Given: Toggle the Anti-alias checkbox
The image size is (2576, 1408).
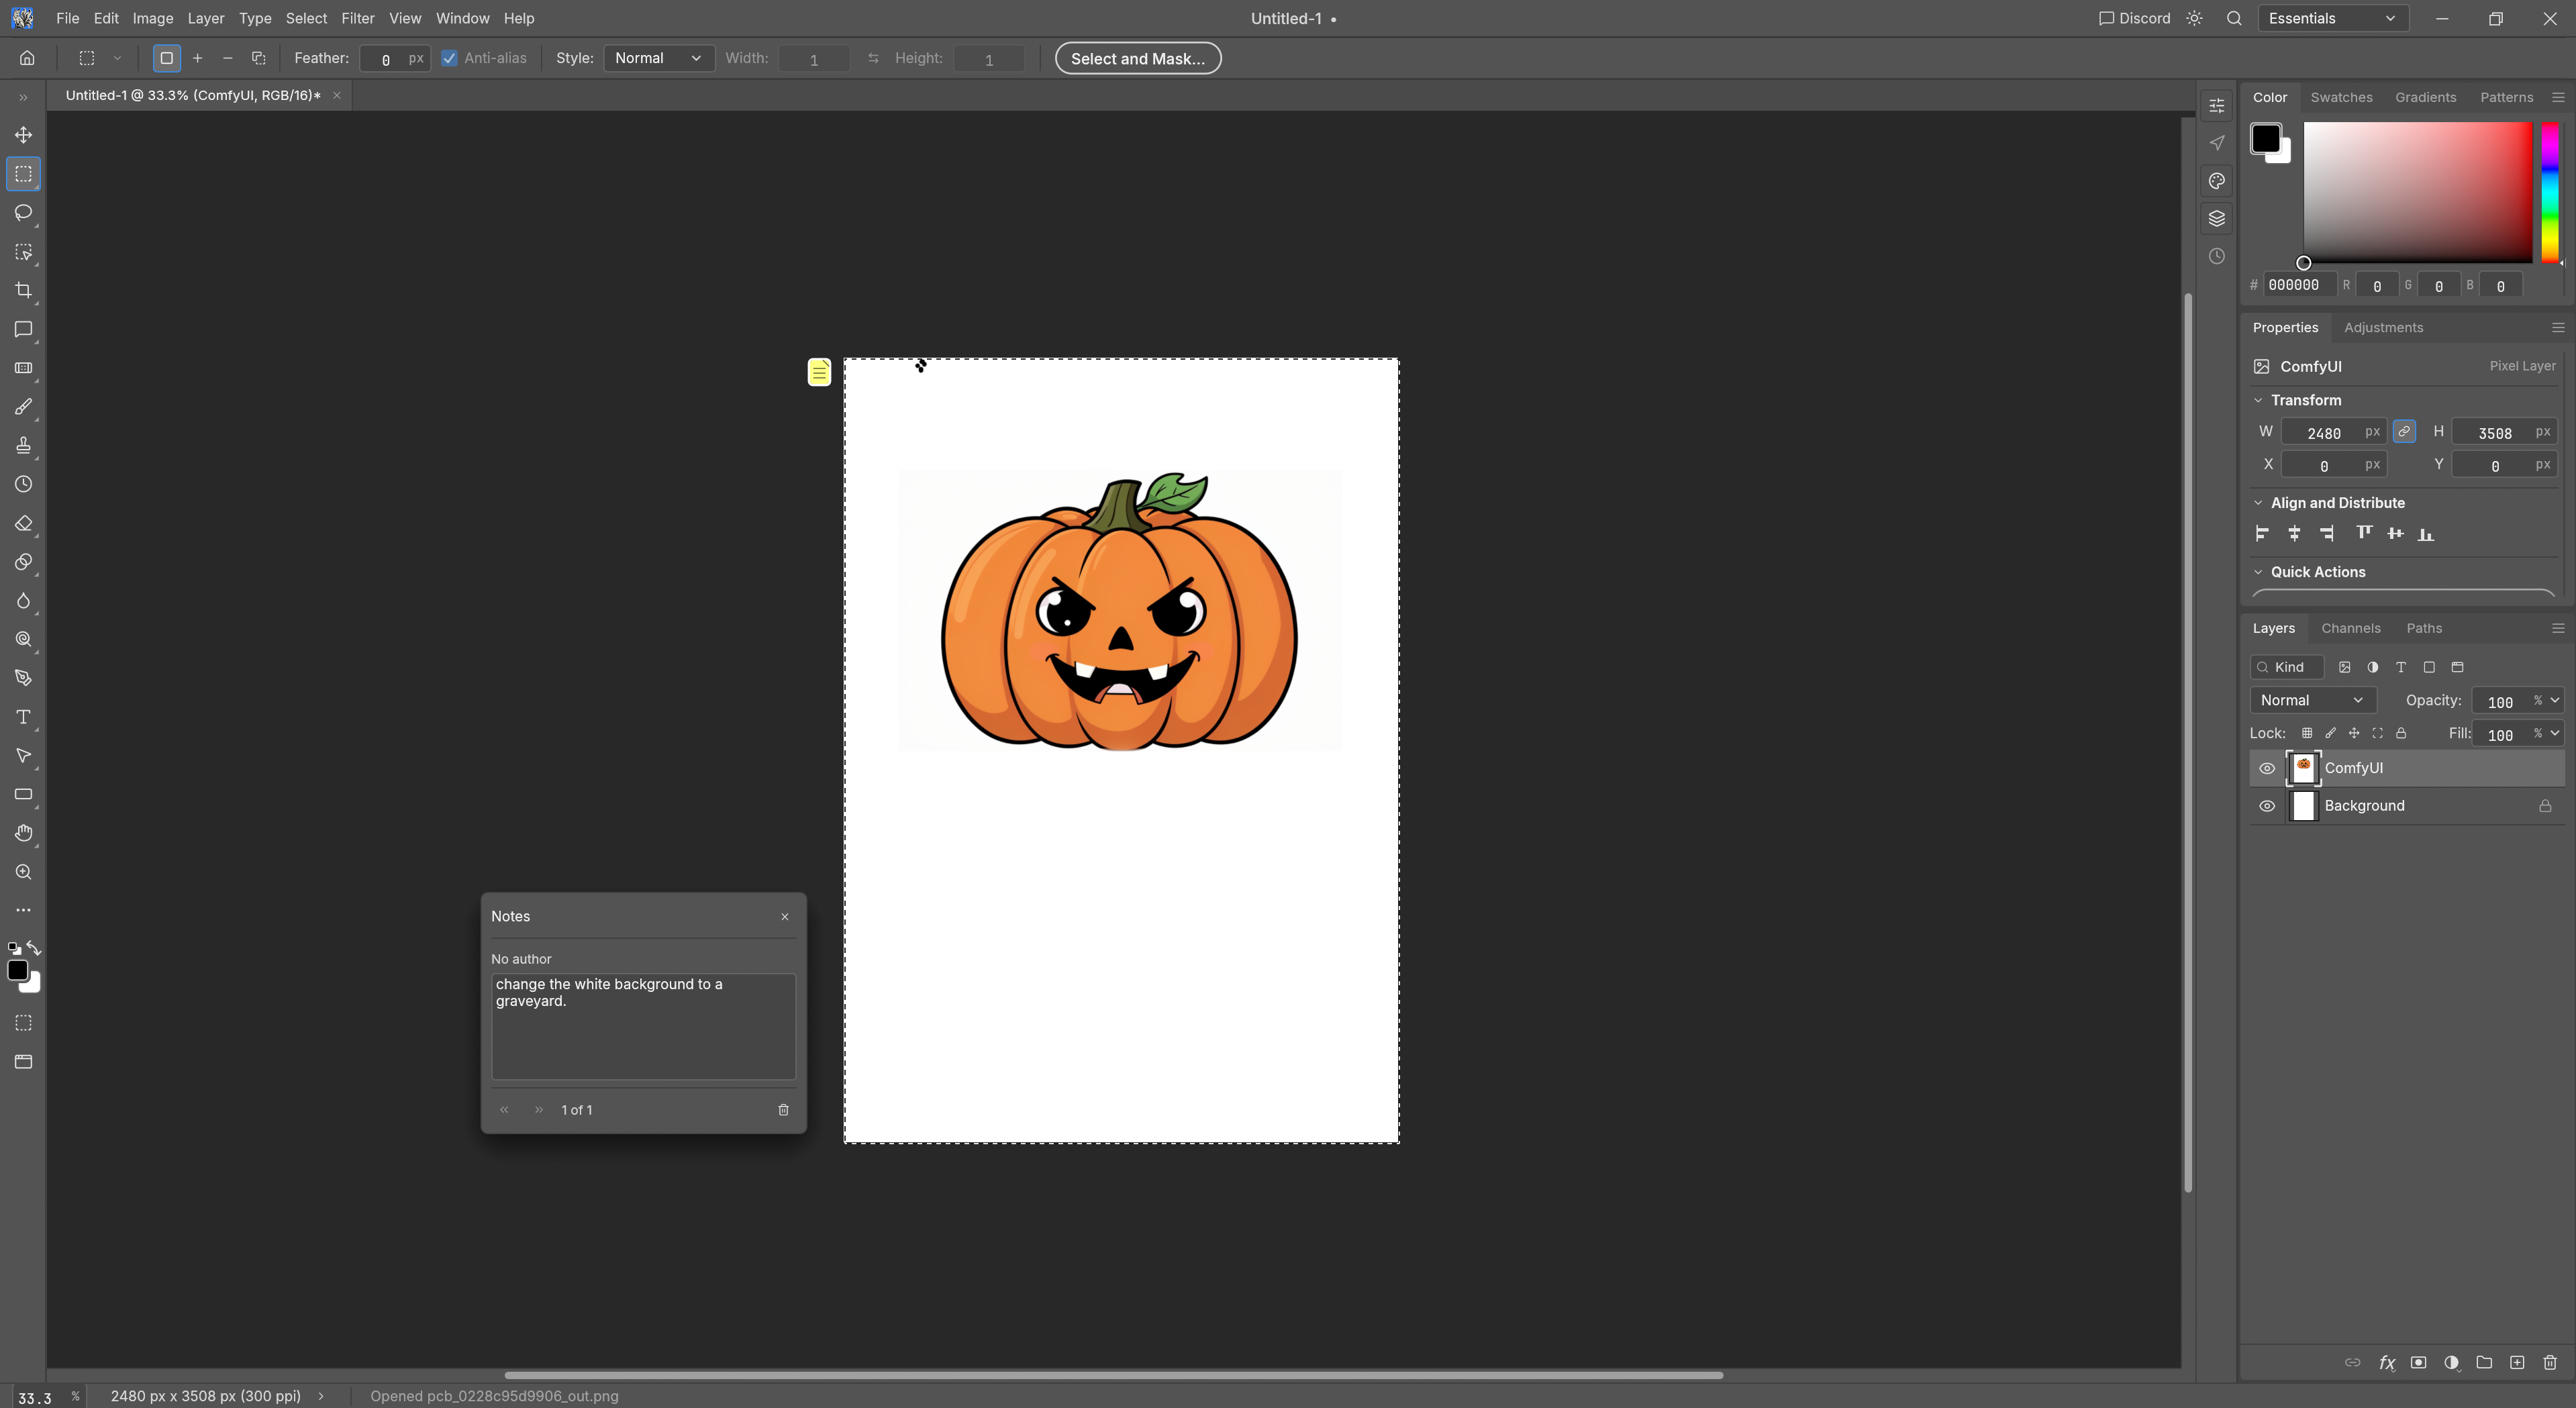Looking at the screenshot, I should point(449,58).
